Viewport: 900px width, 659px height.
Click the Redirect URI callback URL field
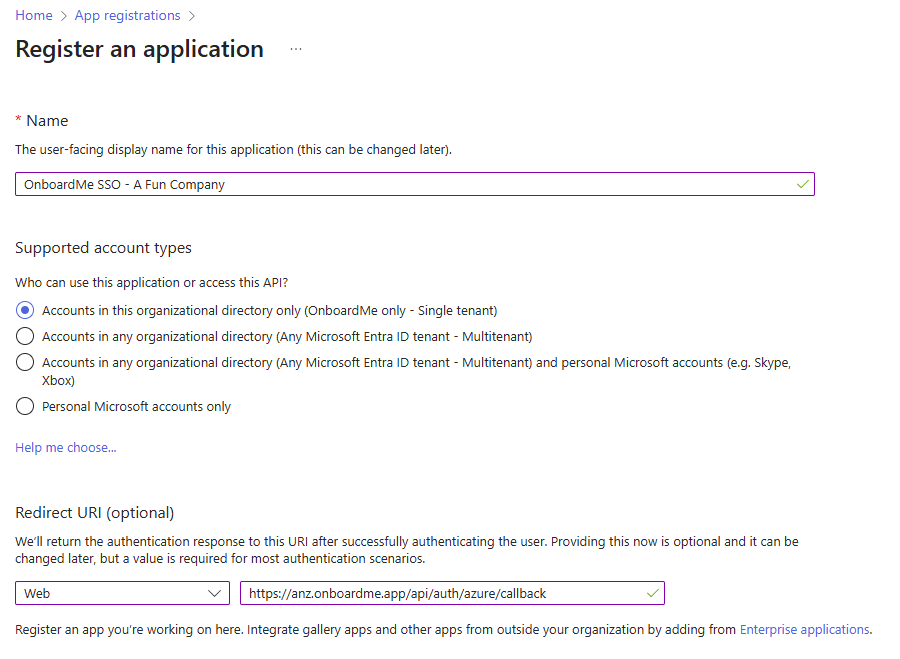click(440, 593)
